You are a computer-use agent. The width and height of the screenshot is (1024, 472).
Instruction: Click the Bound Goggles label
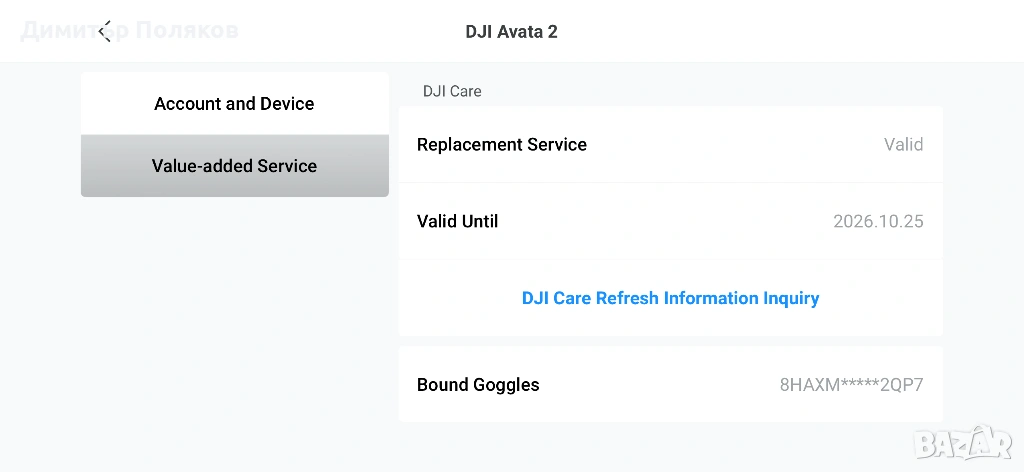pos(478,385)
